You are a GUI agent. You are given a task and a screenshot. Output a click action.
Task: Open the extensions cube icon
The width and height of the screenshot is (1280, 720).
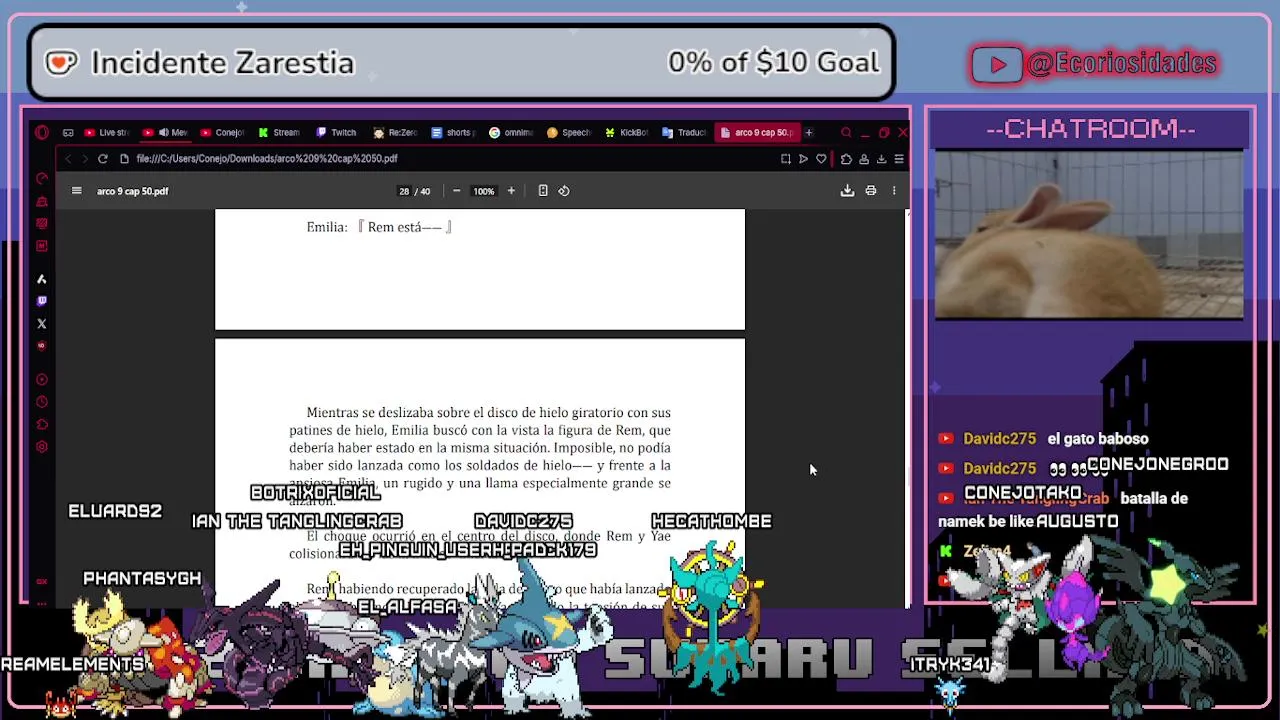click(x=846, y=159)
